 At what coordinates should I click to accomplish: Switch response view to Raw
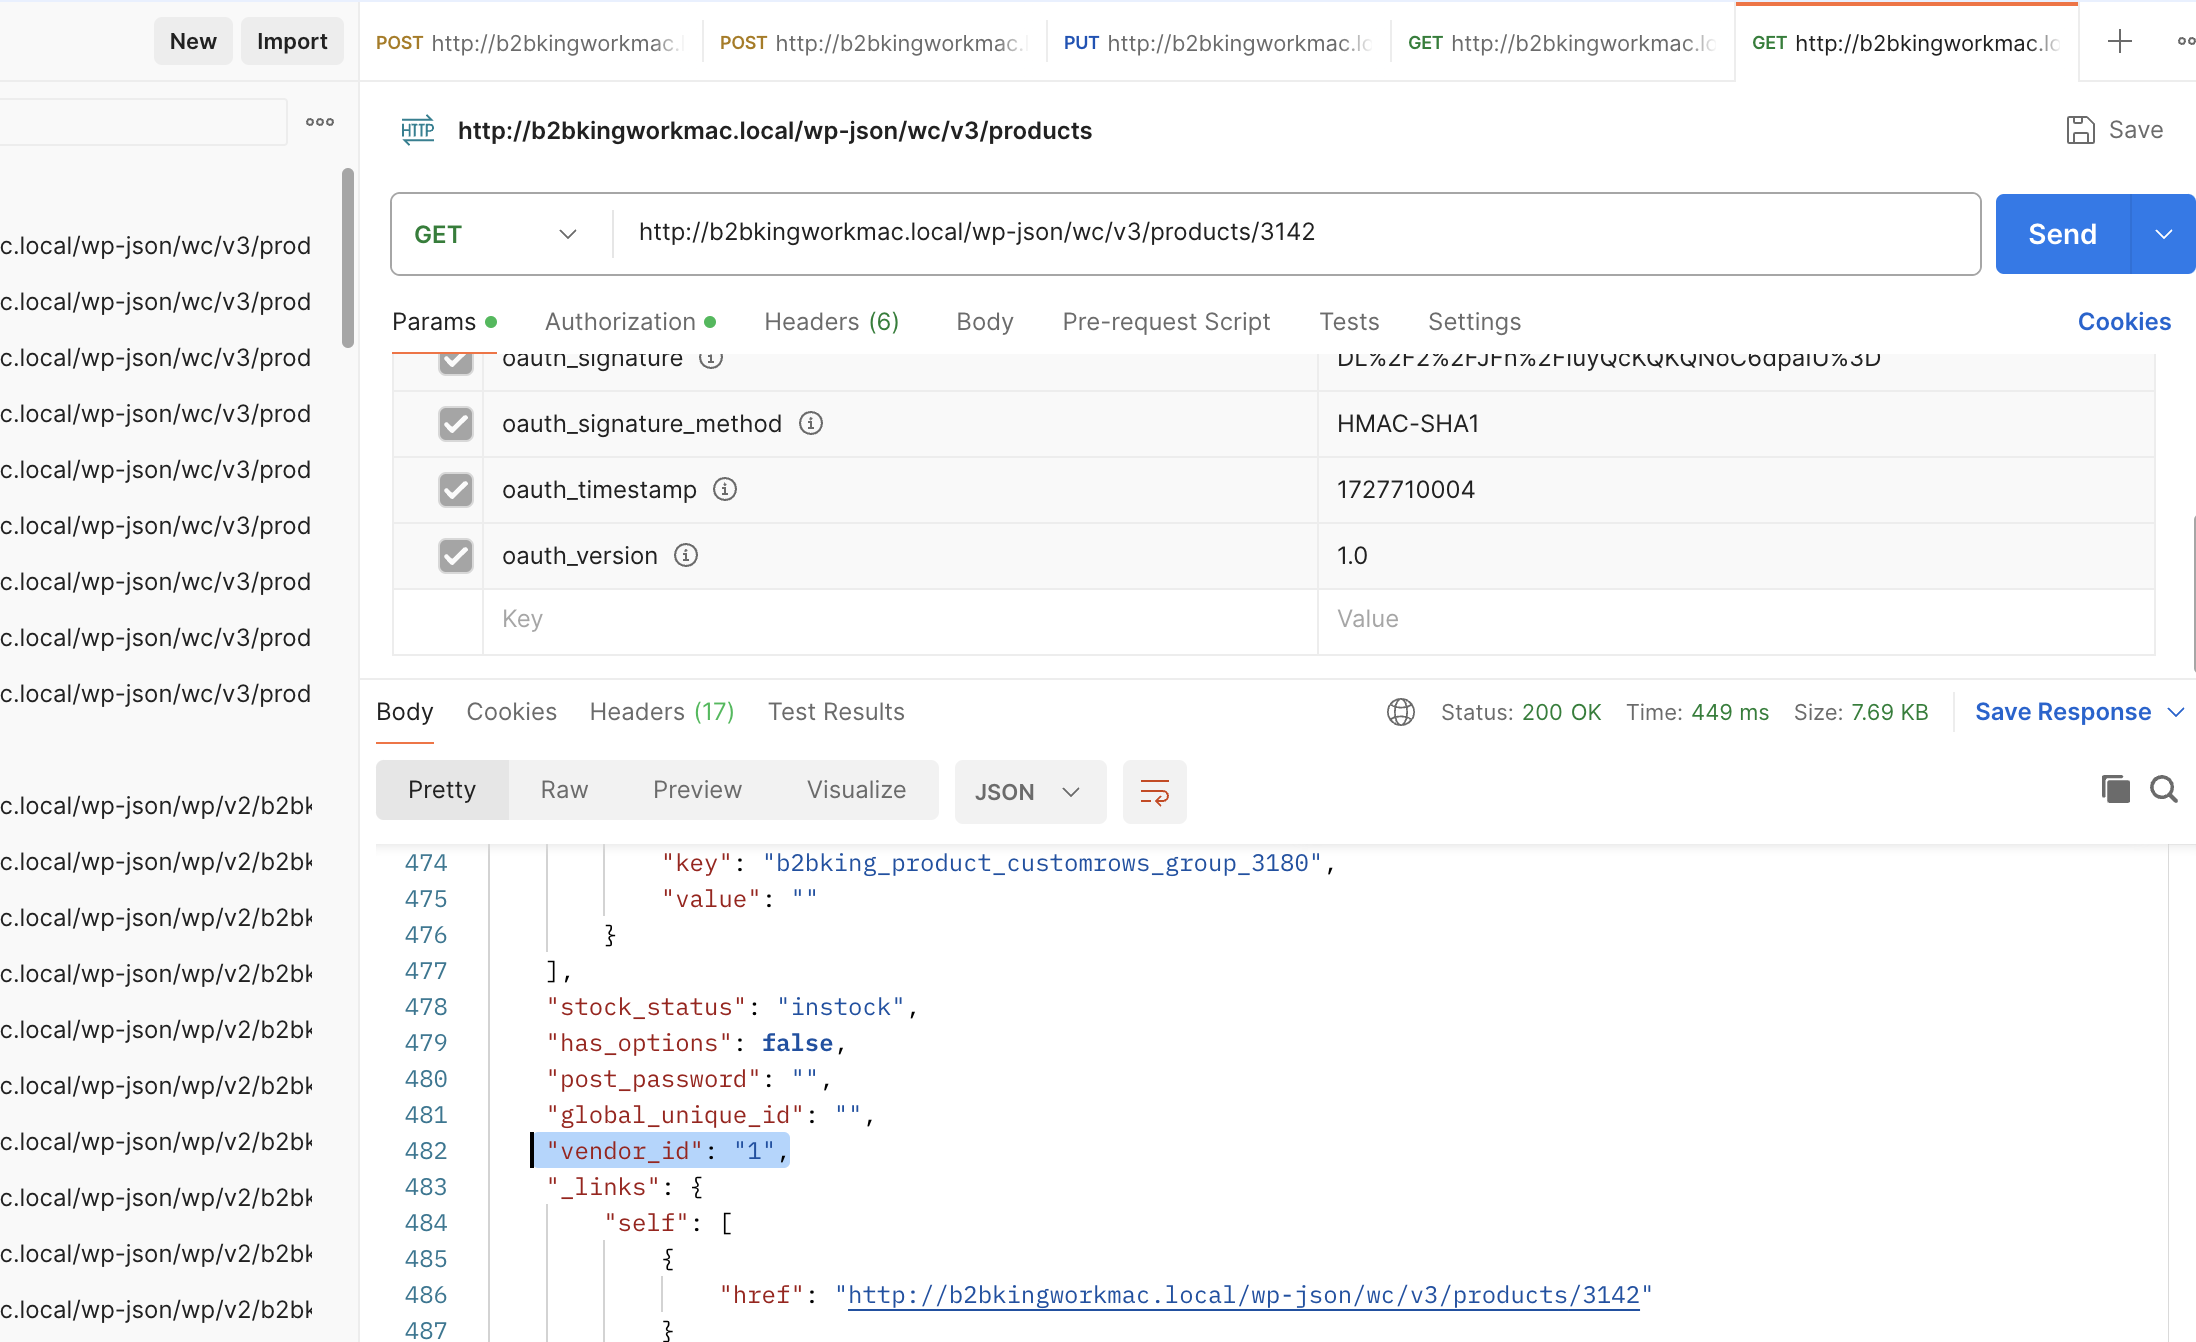coord(564,790)
